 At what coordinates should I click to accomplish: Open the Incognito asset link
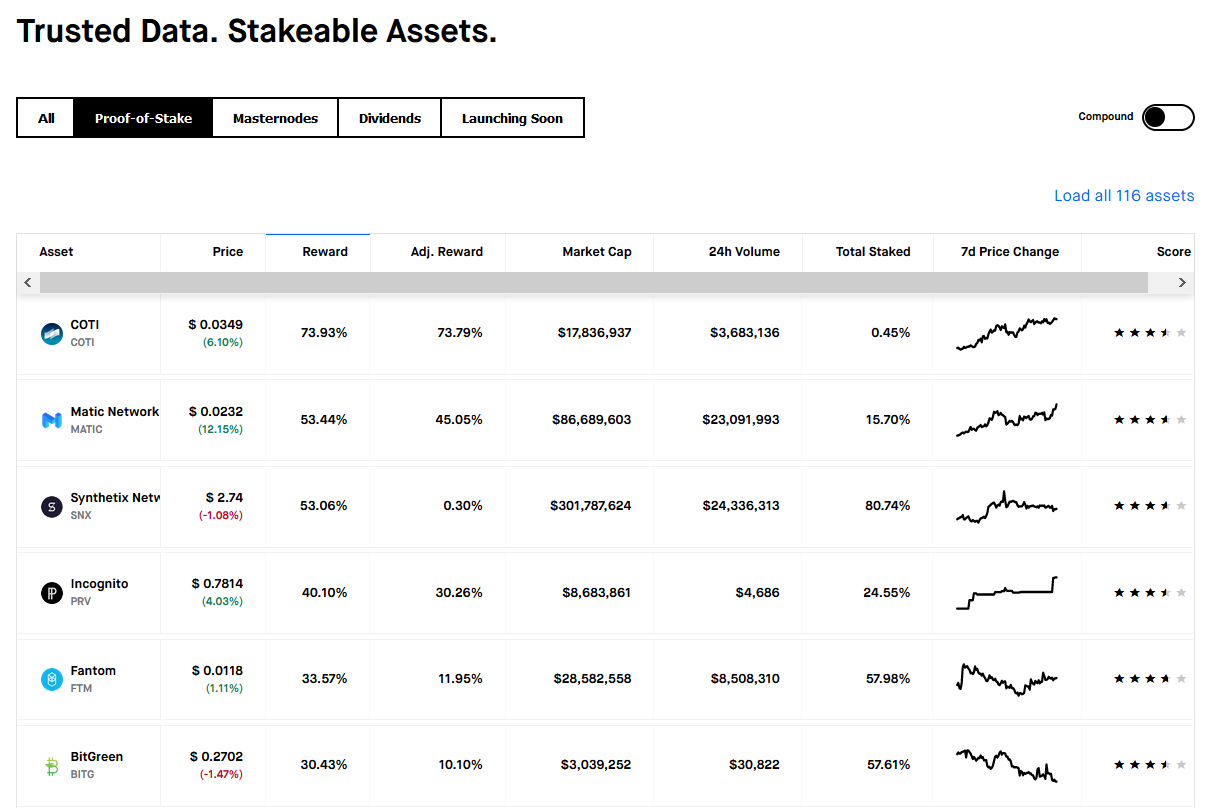tap(99, 584)
